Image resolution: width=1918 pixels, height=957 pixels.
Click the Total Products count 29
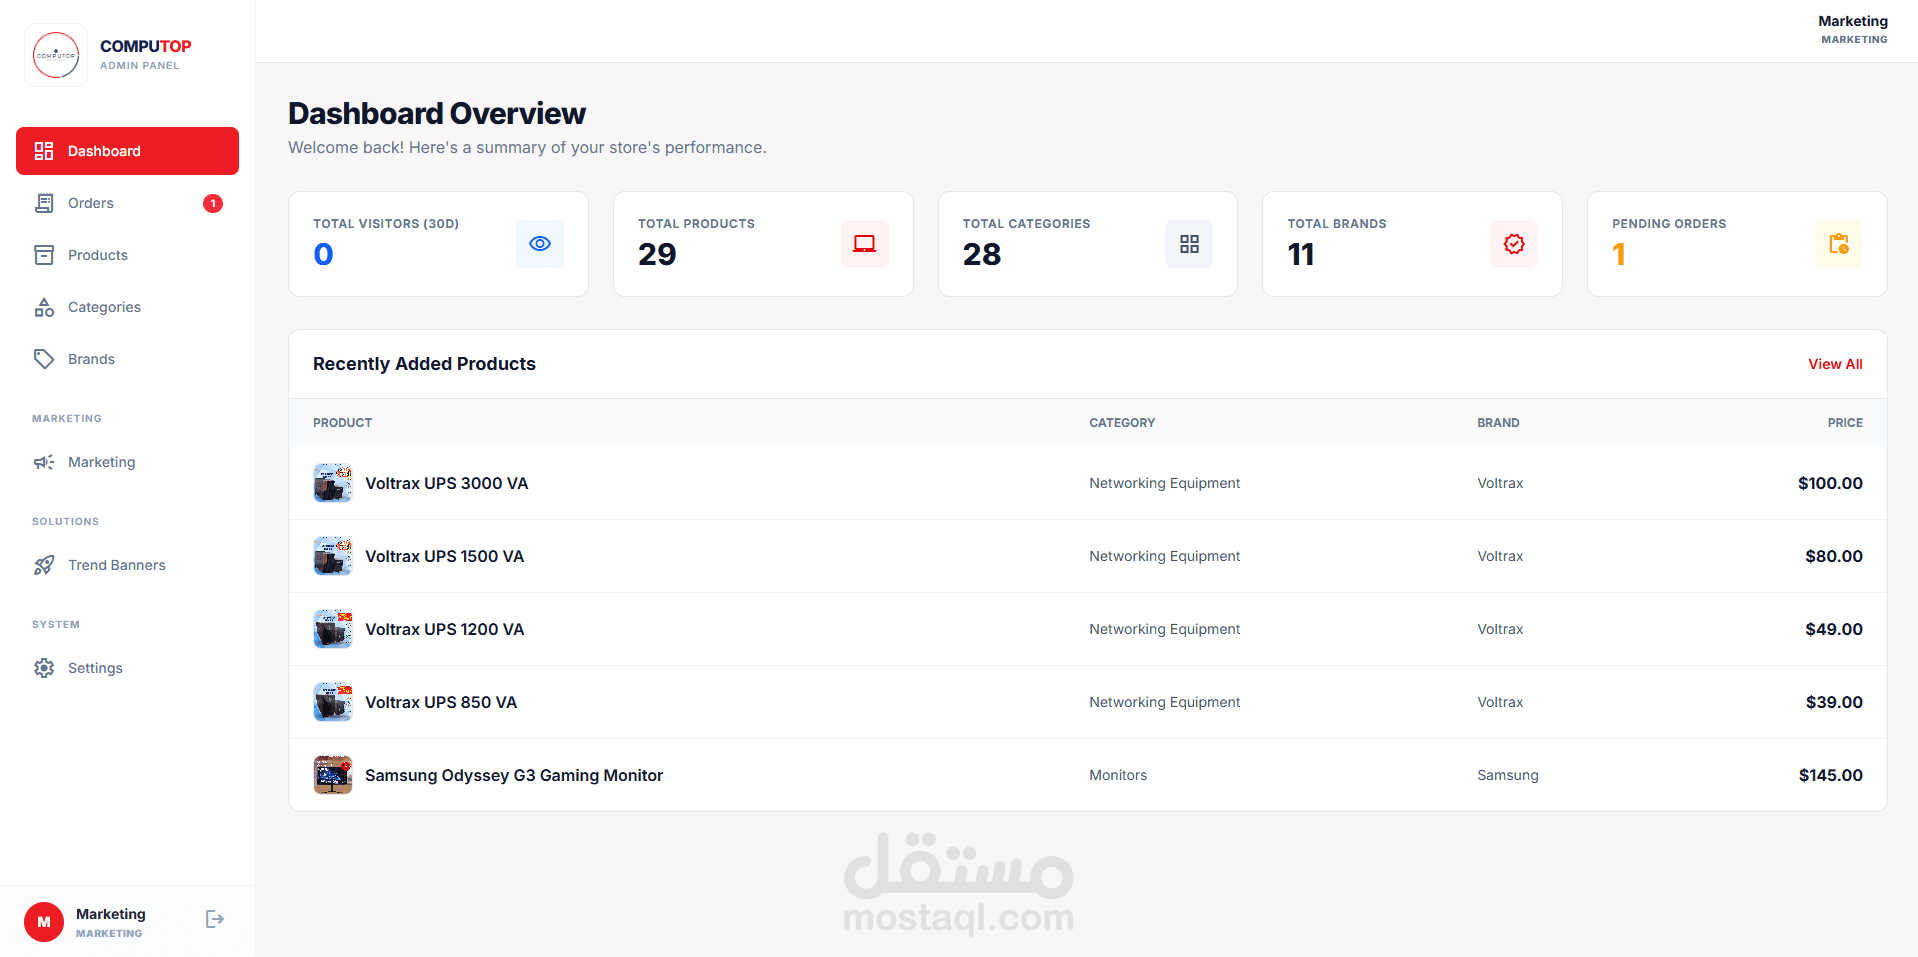tap(657, 254)
